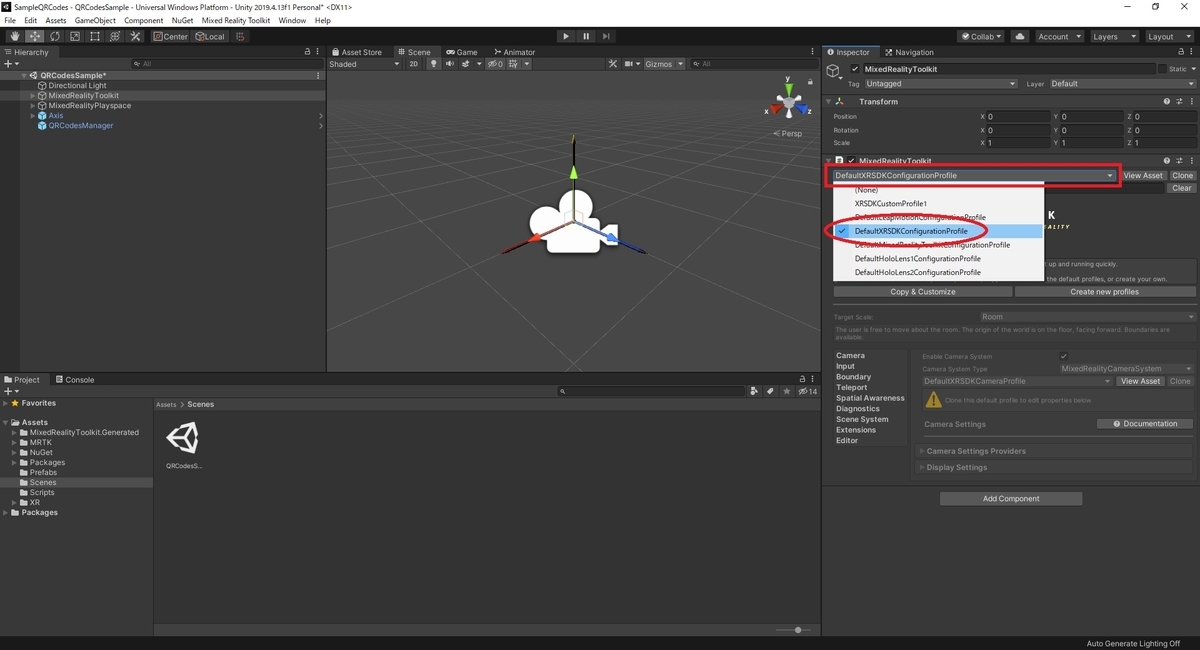Select the Hand tool in the toolbar
This screenshot has height=650, width=1200.
click(15, 36)
